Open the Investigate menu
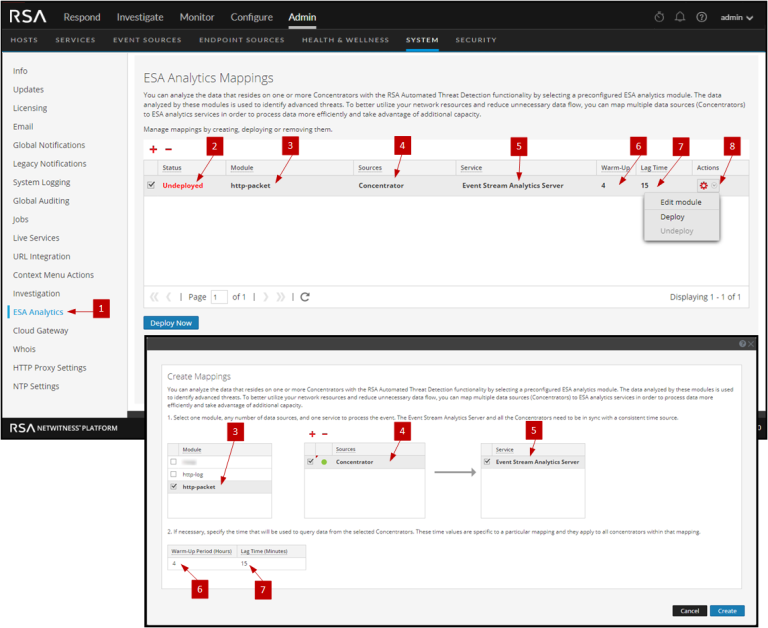This screenshot has width=768, height=628. tap(140, 17)
